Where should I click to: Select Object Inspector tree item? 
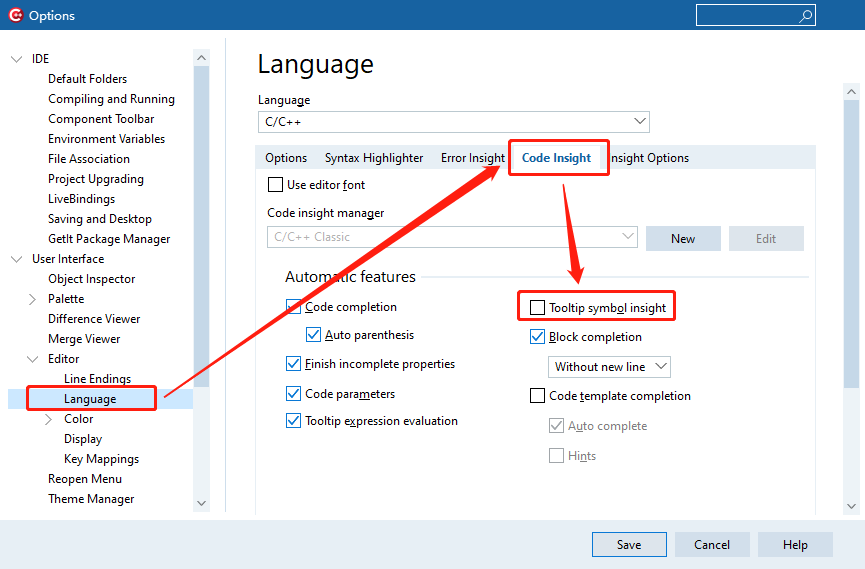point(91,279)
